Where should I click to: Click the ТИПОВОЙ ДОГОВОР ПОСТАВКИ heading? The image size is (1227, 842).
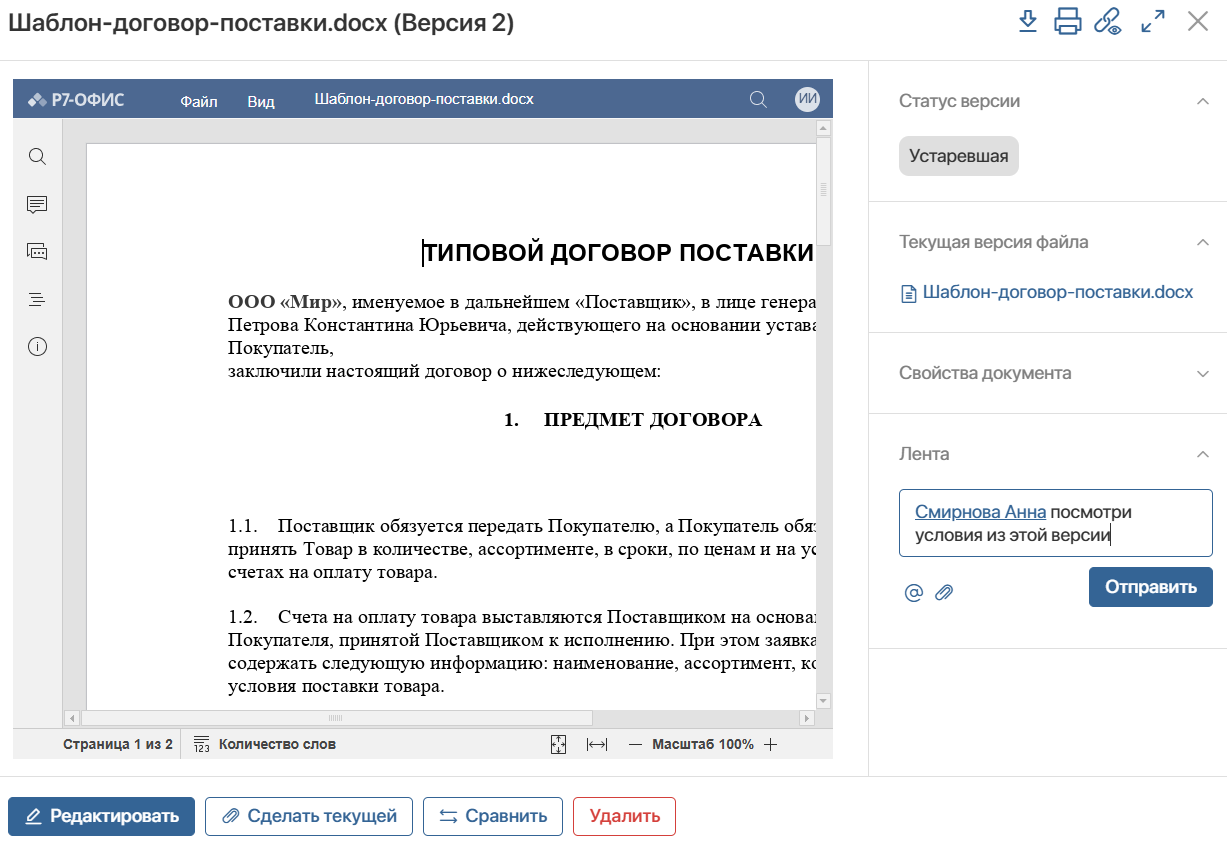click(618, 254)
